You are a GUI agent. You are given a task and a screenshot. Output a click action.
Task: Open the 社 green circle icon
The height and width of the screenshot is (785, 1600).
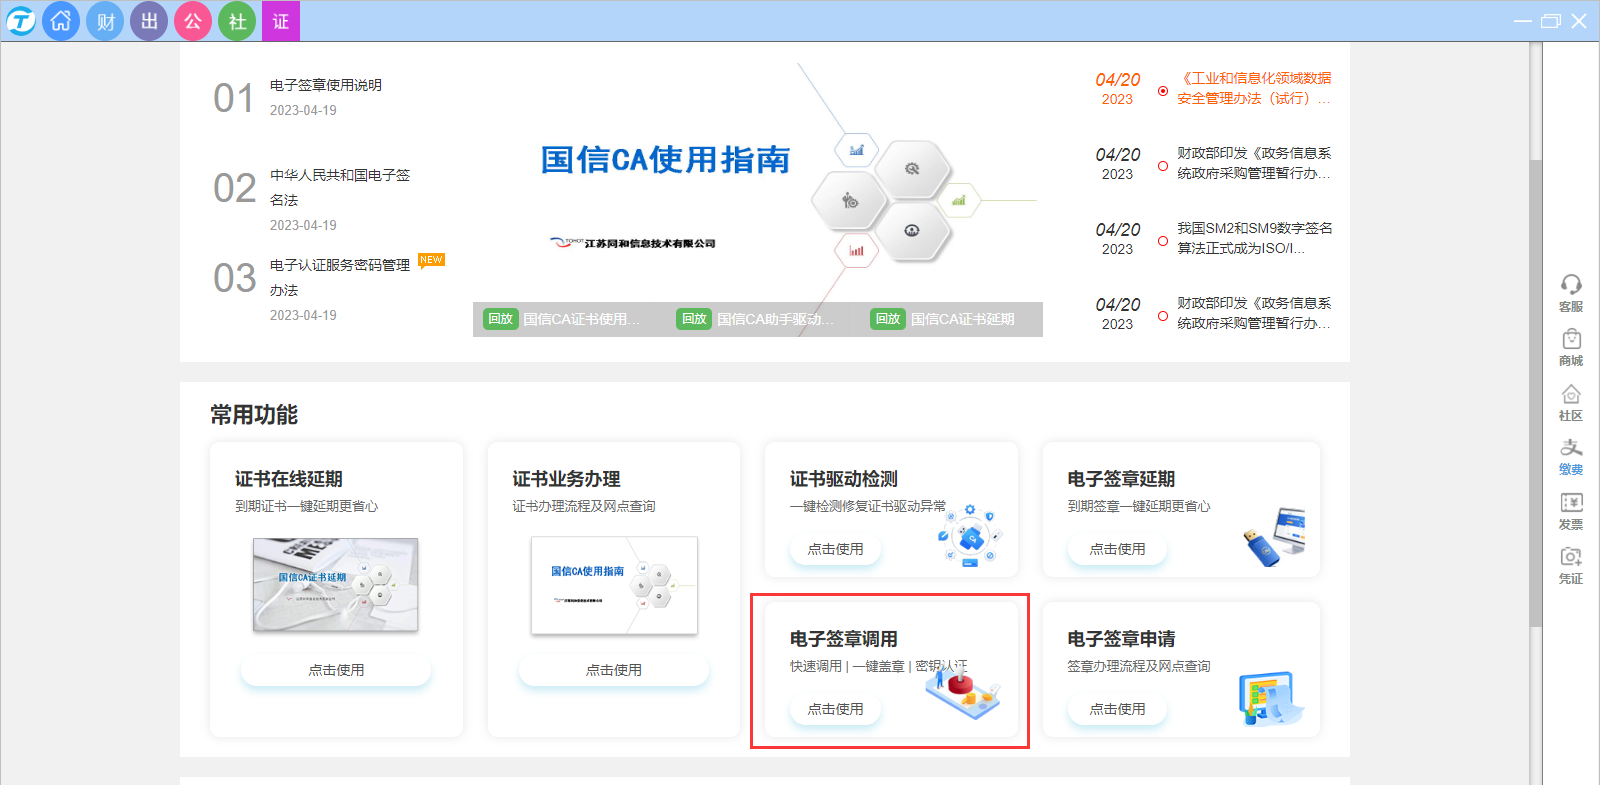pos(237,21)
